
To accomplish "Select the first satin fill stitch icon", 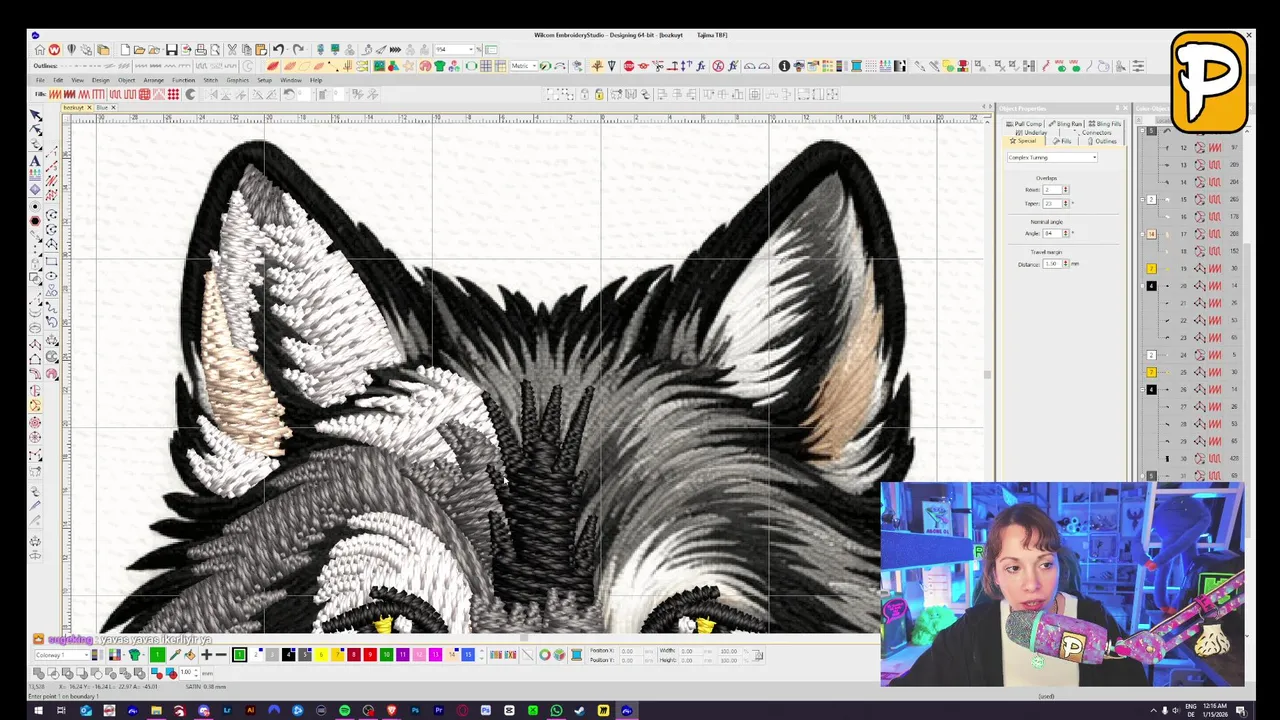I will pos(55,94).
